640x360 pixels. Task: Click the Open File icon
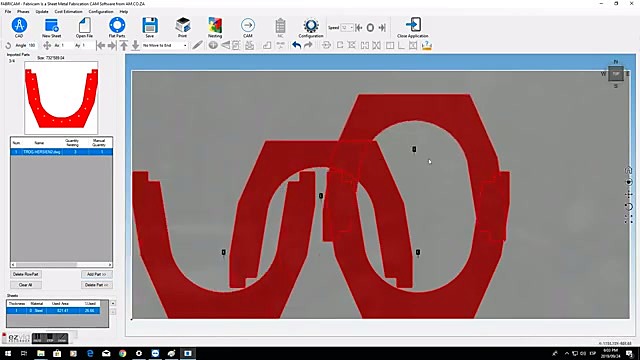tap(84, 25)
